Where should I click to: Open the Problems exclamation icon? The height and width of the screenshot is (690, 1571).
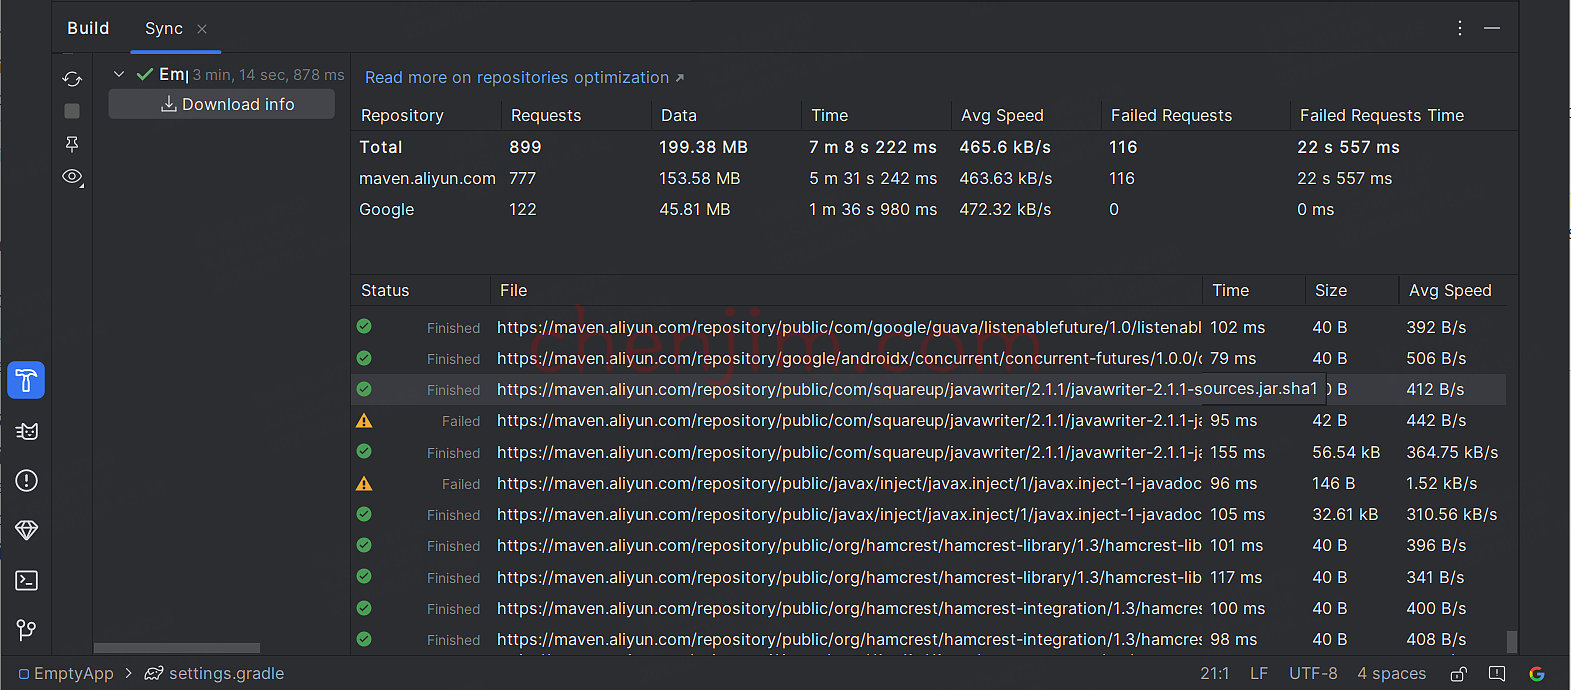tap(27, 481)
